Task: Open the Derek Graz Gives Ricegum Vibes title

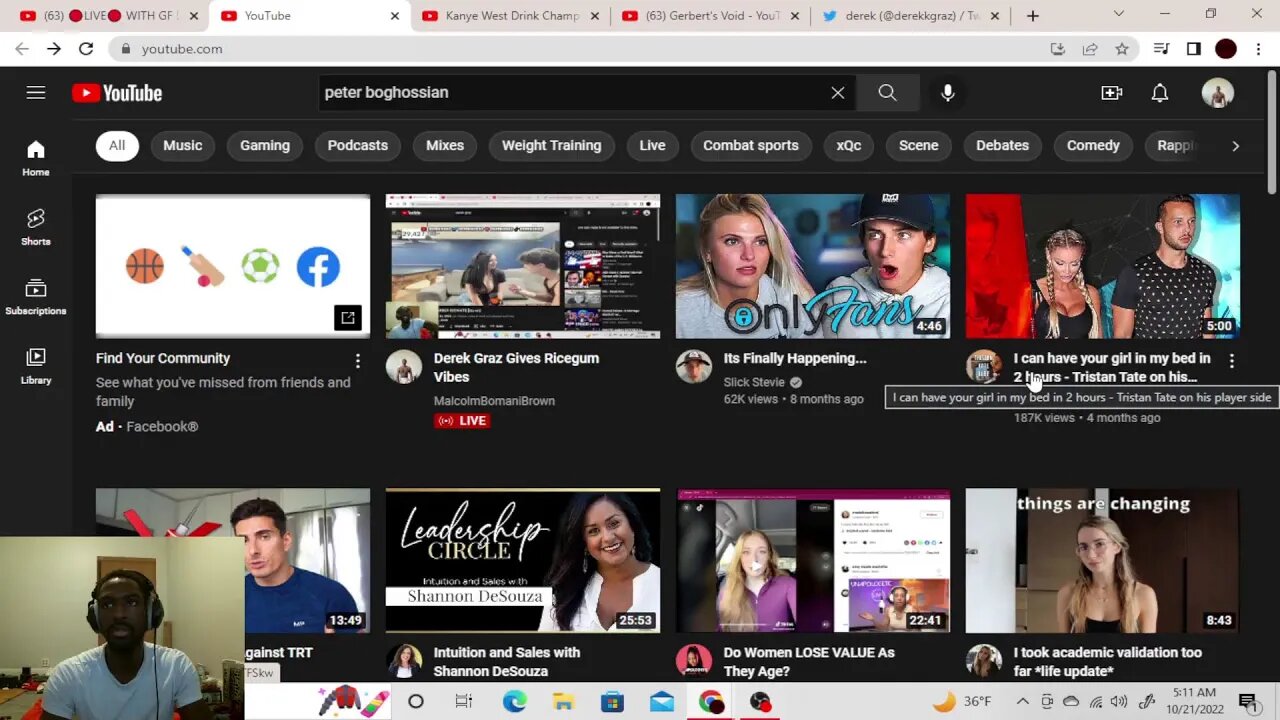Action: pyautogui.click(x=516, y=367)
